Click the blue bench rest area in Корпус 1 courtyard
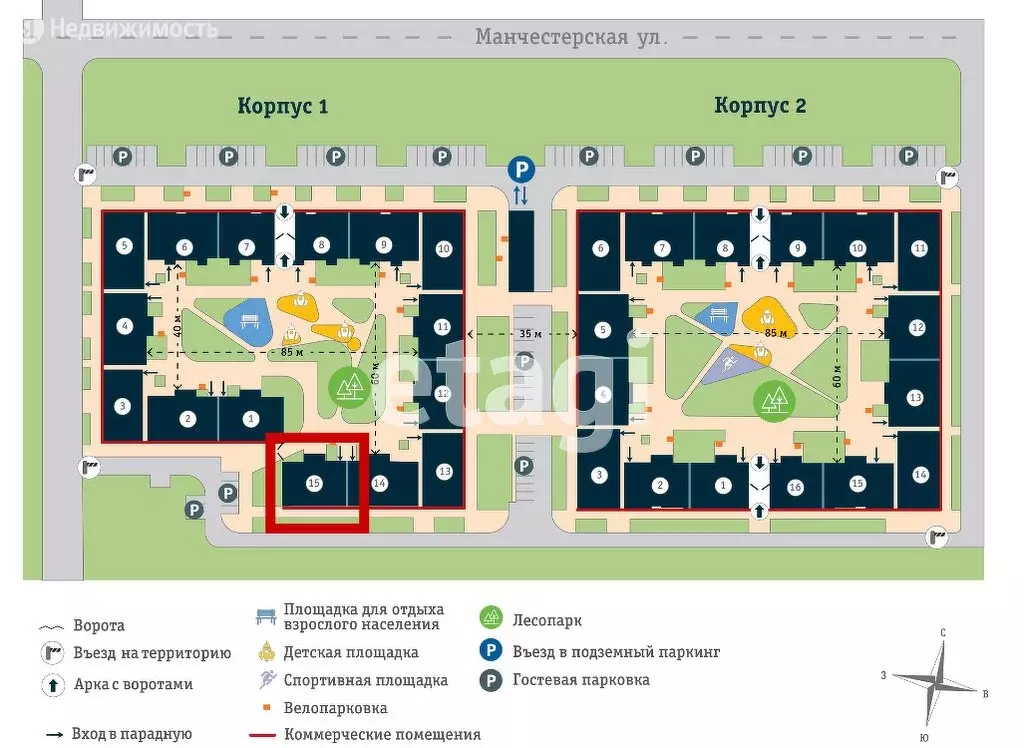The width and height of the screenshot is (1024, 748). (x=249, y=322)
